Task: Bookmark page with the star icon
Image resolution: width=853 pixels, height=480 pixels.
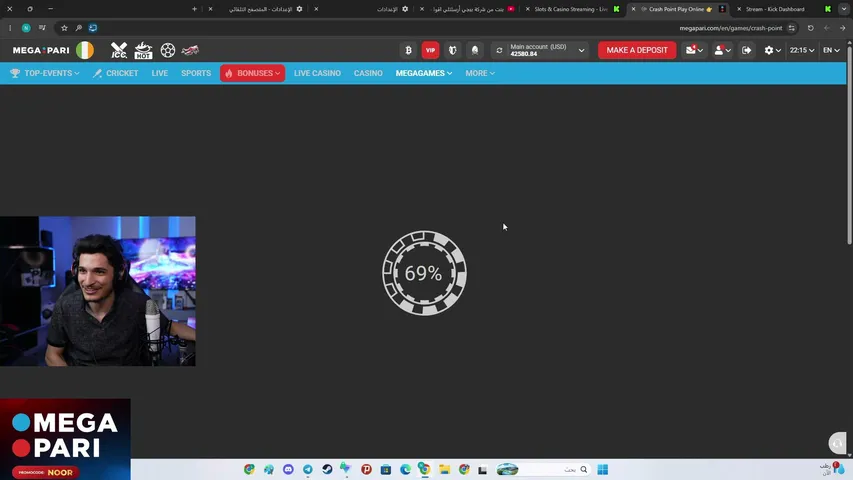Action: pos(64,28)
